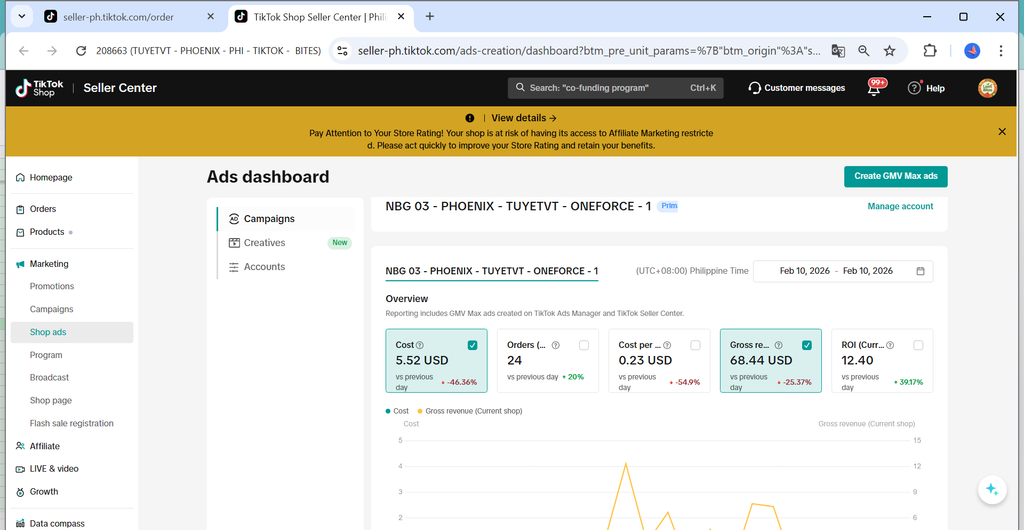Select the NBG 03 - PHOENIX account tab
1024x530 pixels.
[492, 271]
